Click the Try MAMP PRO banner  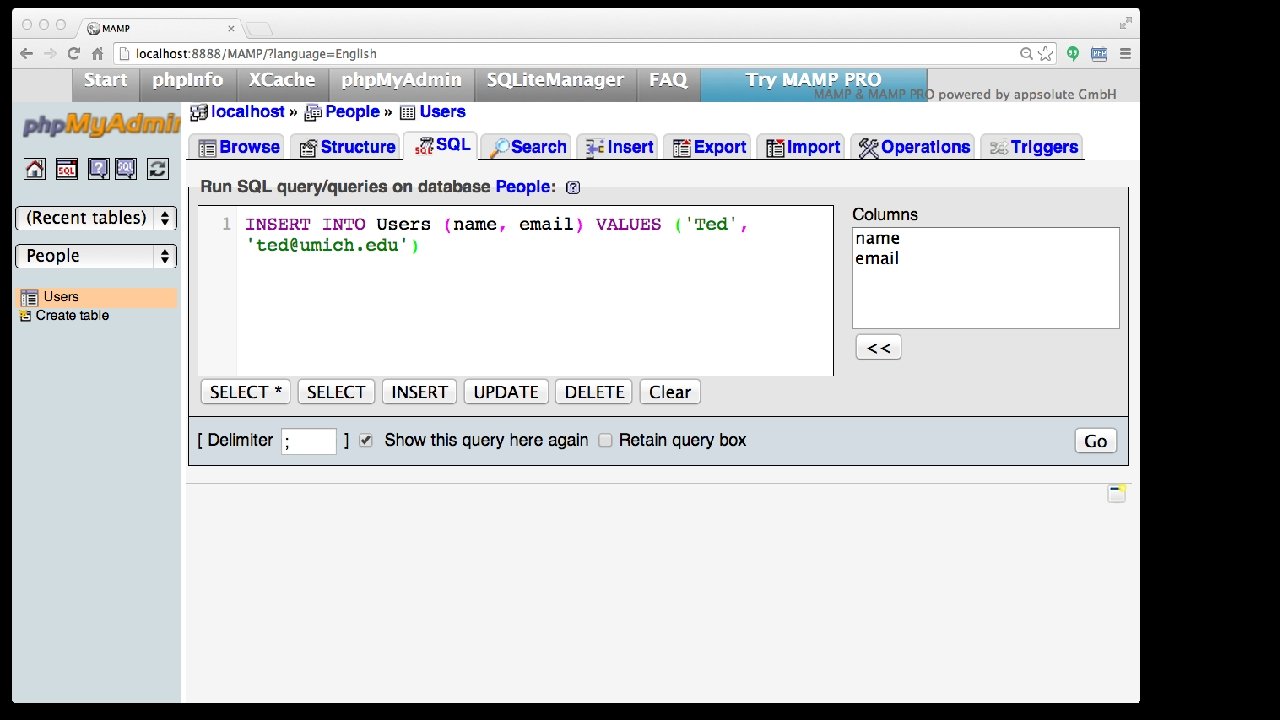click(814, 84)
